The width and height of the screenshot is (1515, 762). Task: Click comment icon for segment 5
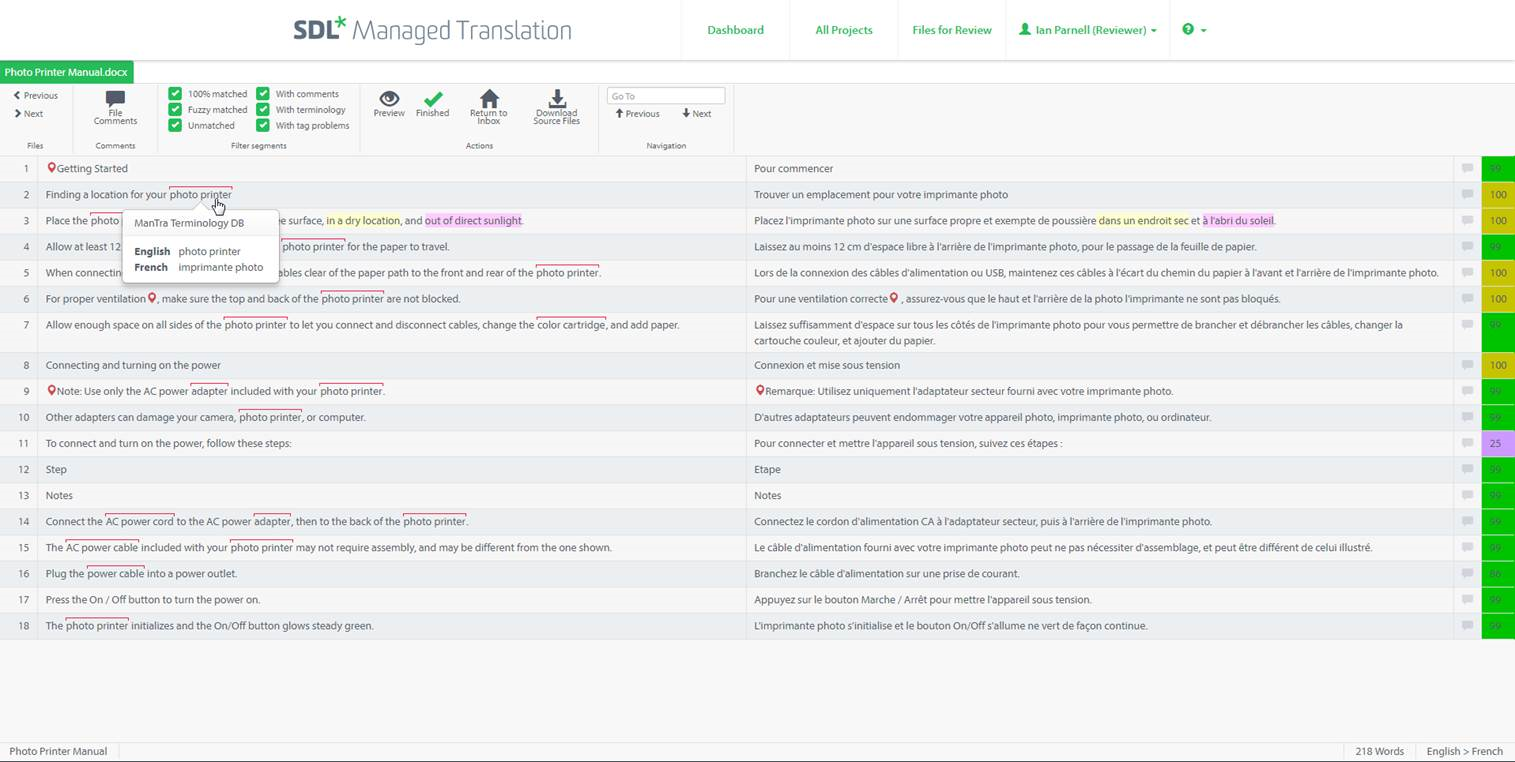(1467, 272)
